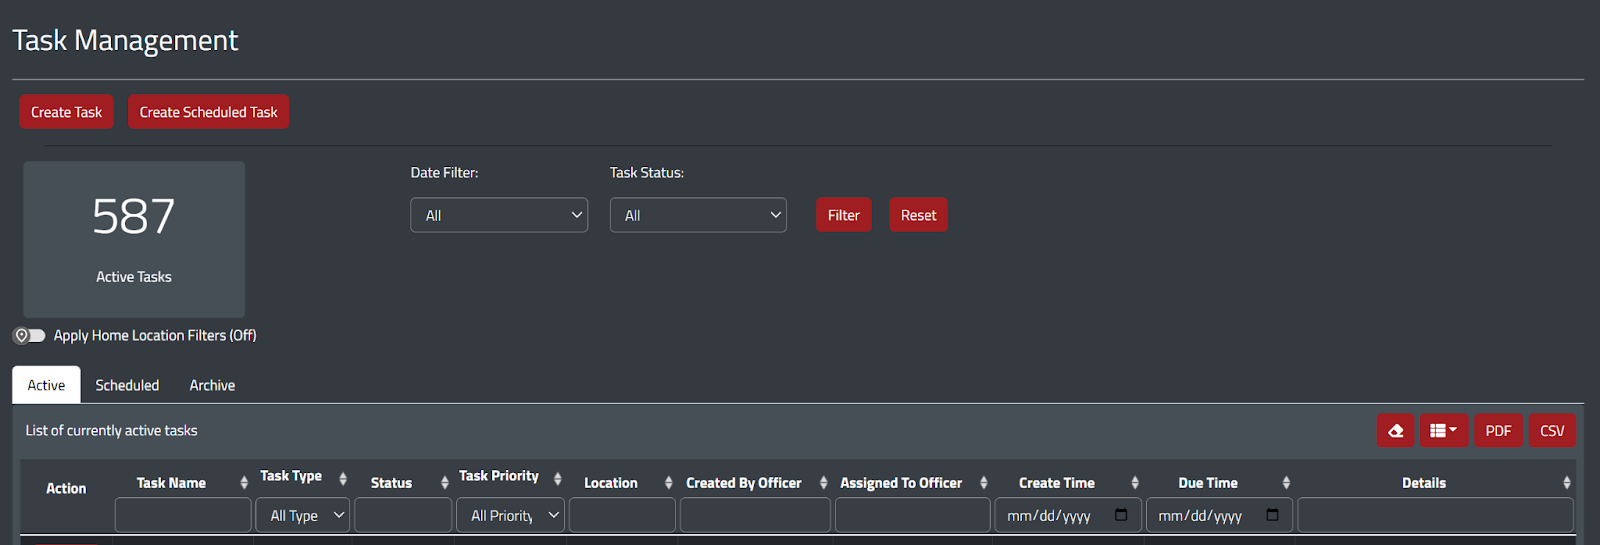The height and width of the screenshot is (545, 1600).
Task: Sort by Details column arrows
Action: [1567, 483]
